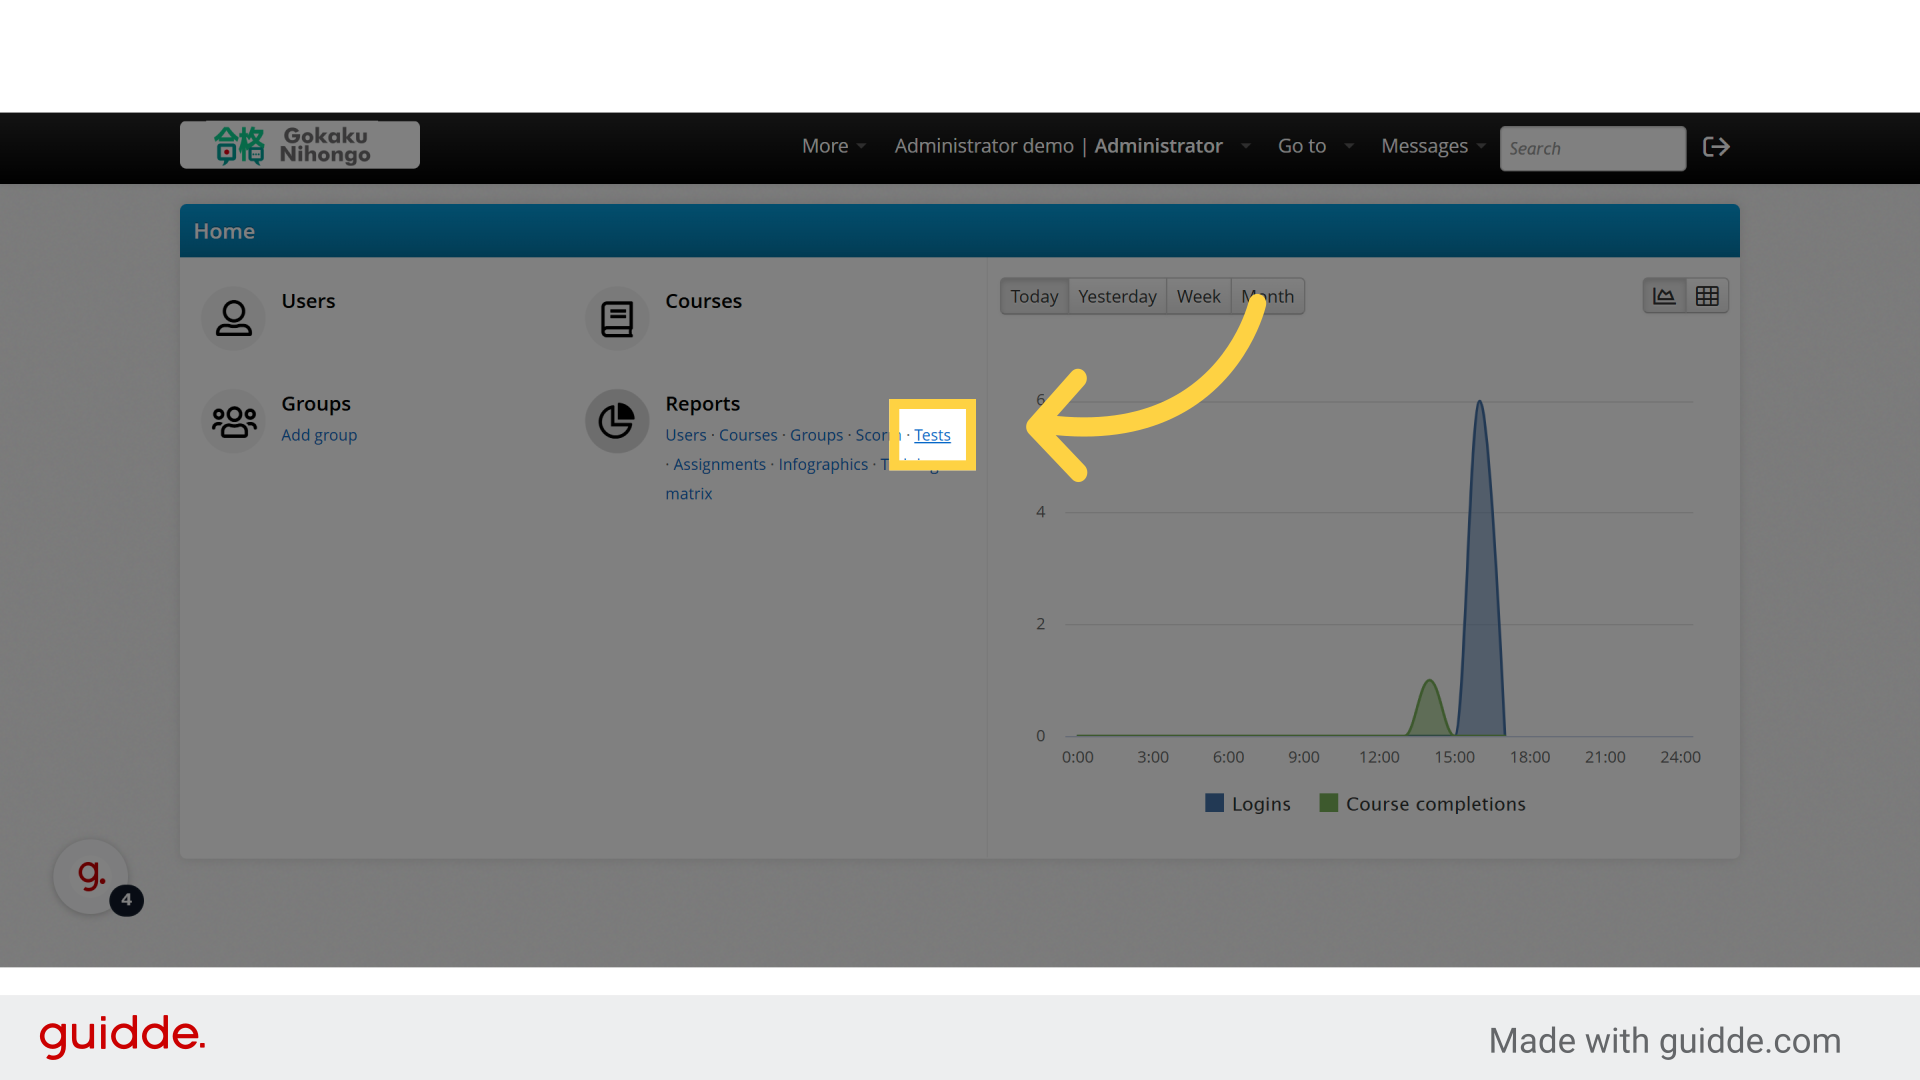Click the Search input field

coord(1591,148)
